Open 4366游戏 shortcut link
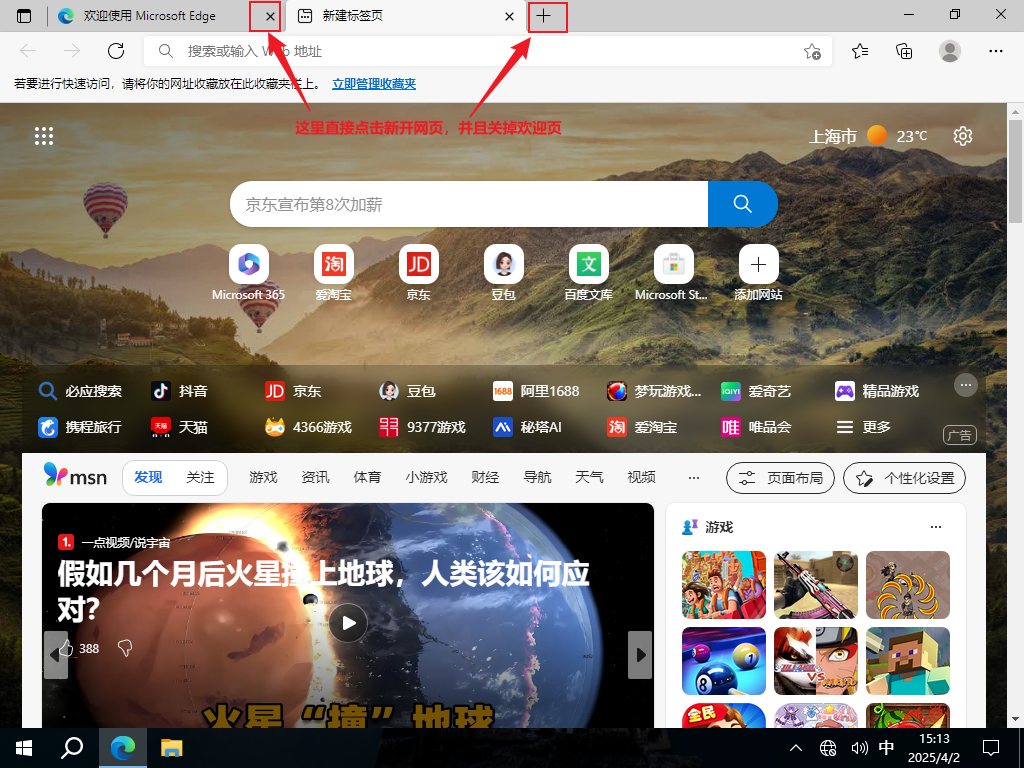Image resolution: width=1024 pixels, height=768 pixels. (308, 427)
